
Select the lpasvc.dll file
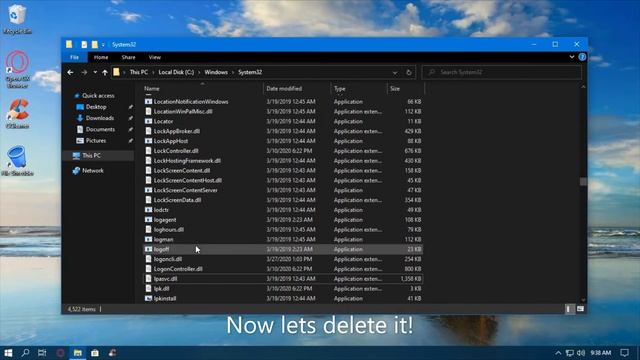pos(283,279)
